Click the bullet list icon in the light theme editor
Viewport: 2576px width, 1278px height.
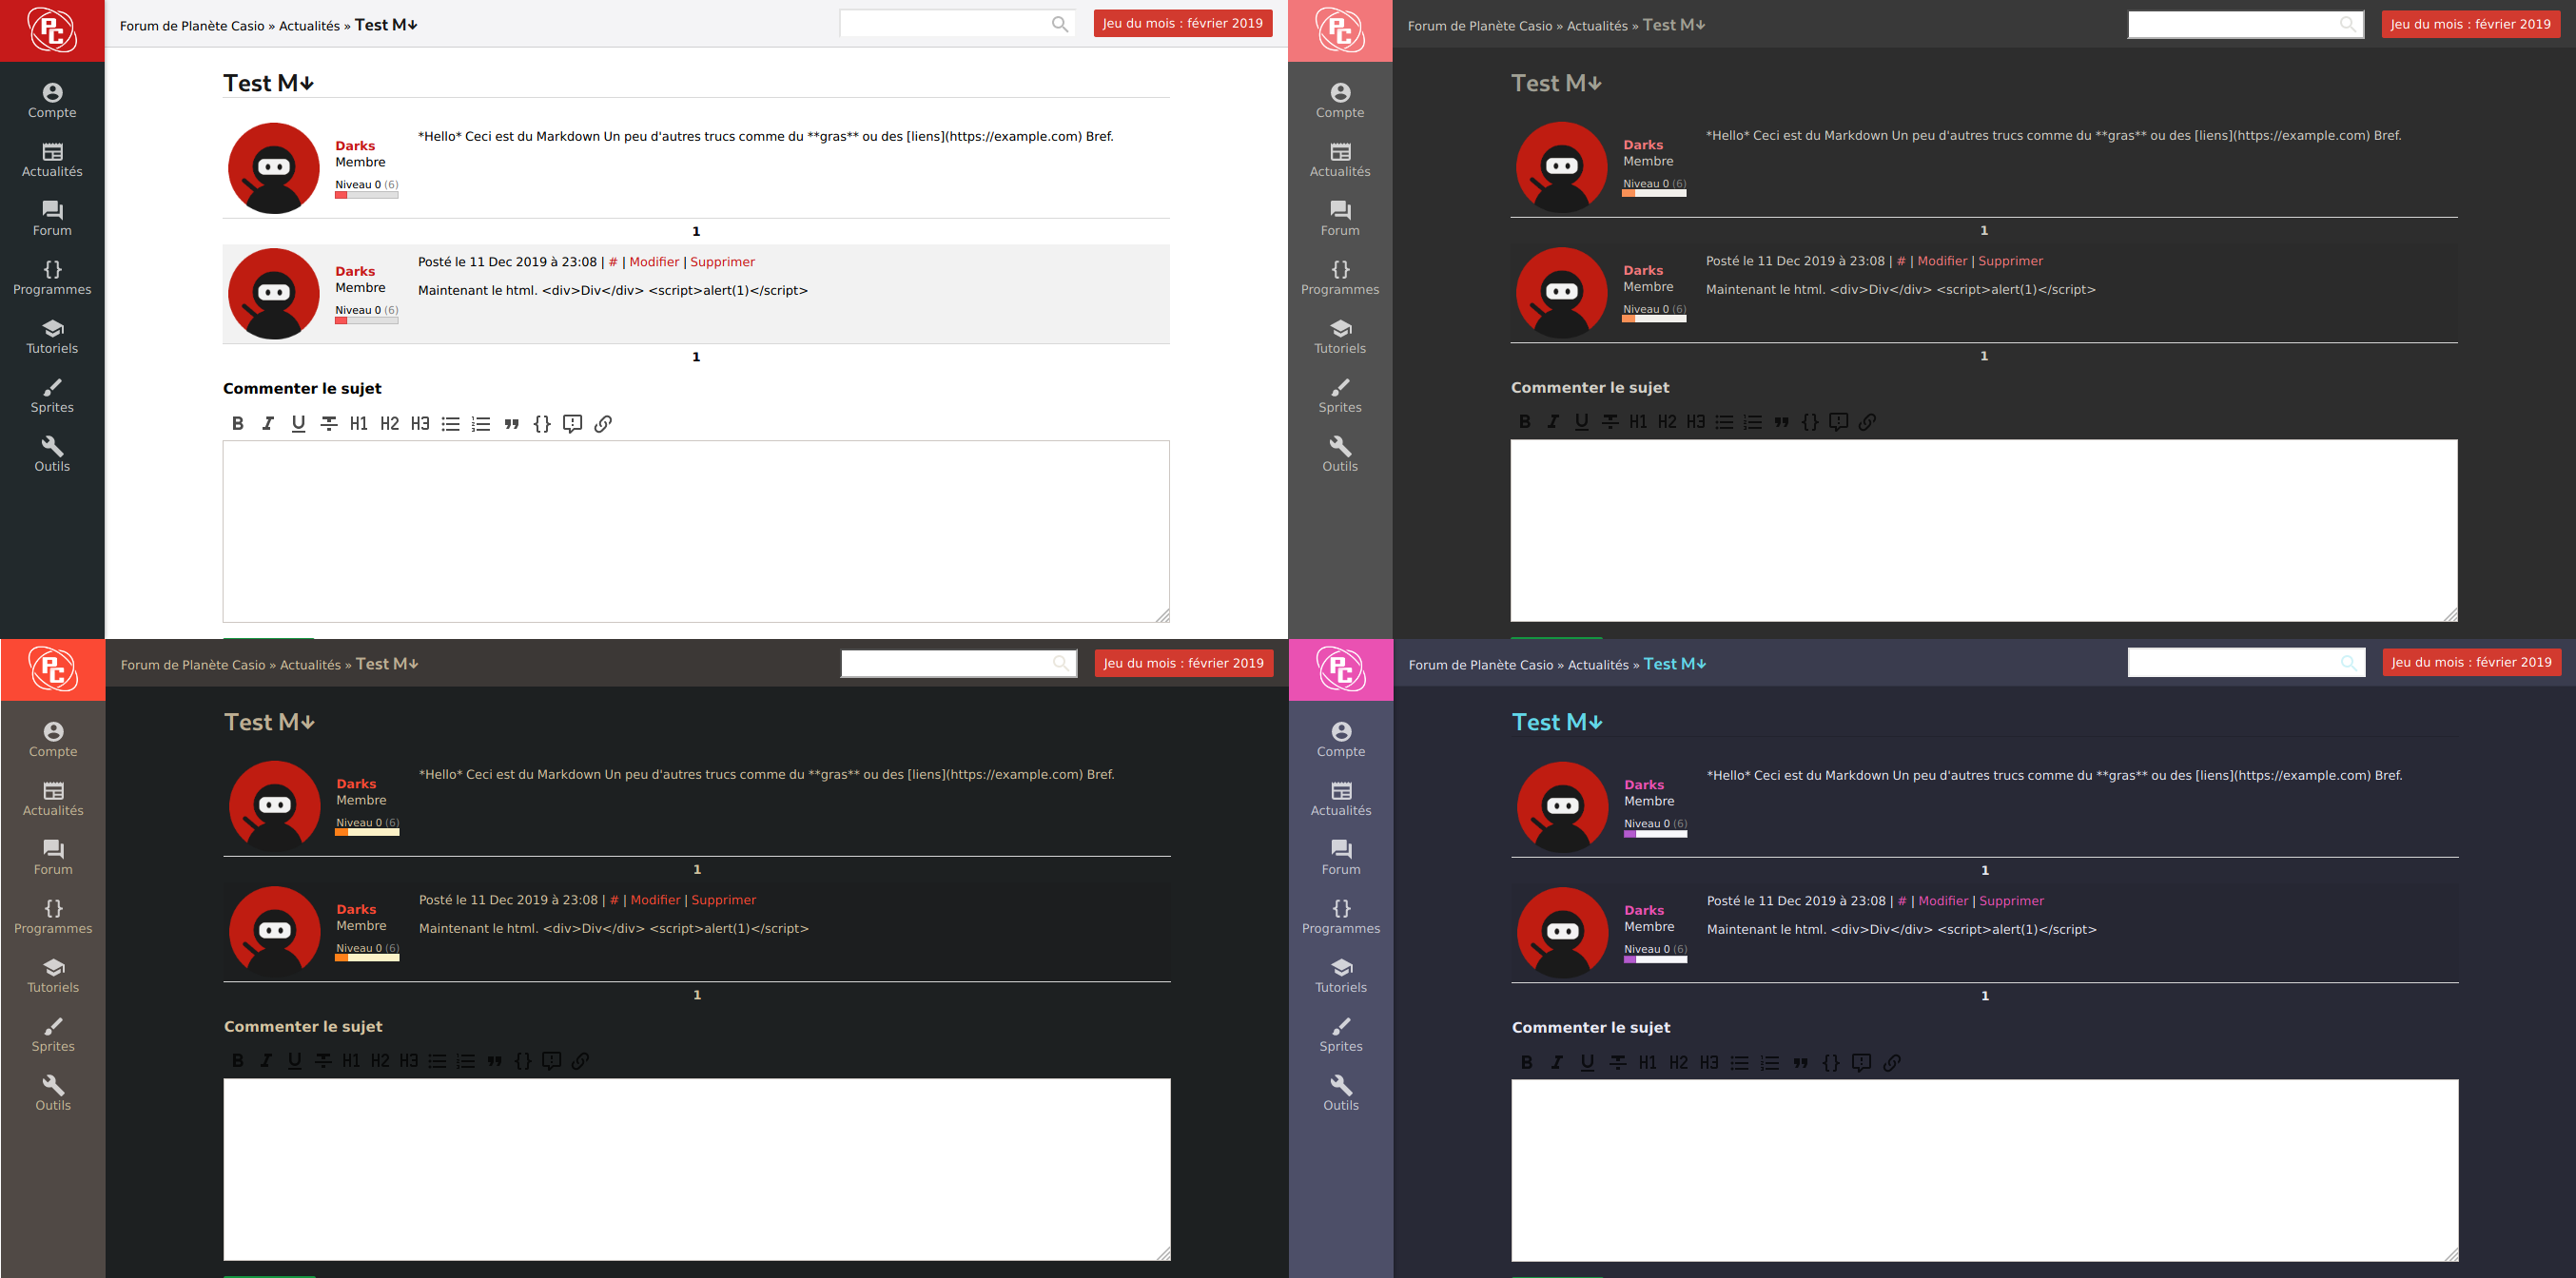point(451,423)
